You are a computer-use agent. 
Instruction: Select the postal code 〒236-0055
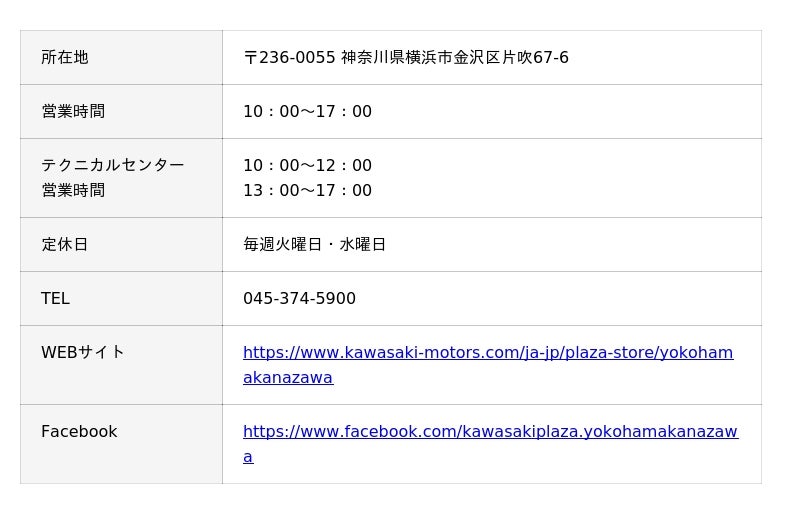coord(289,57)
